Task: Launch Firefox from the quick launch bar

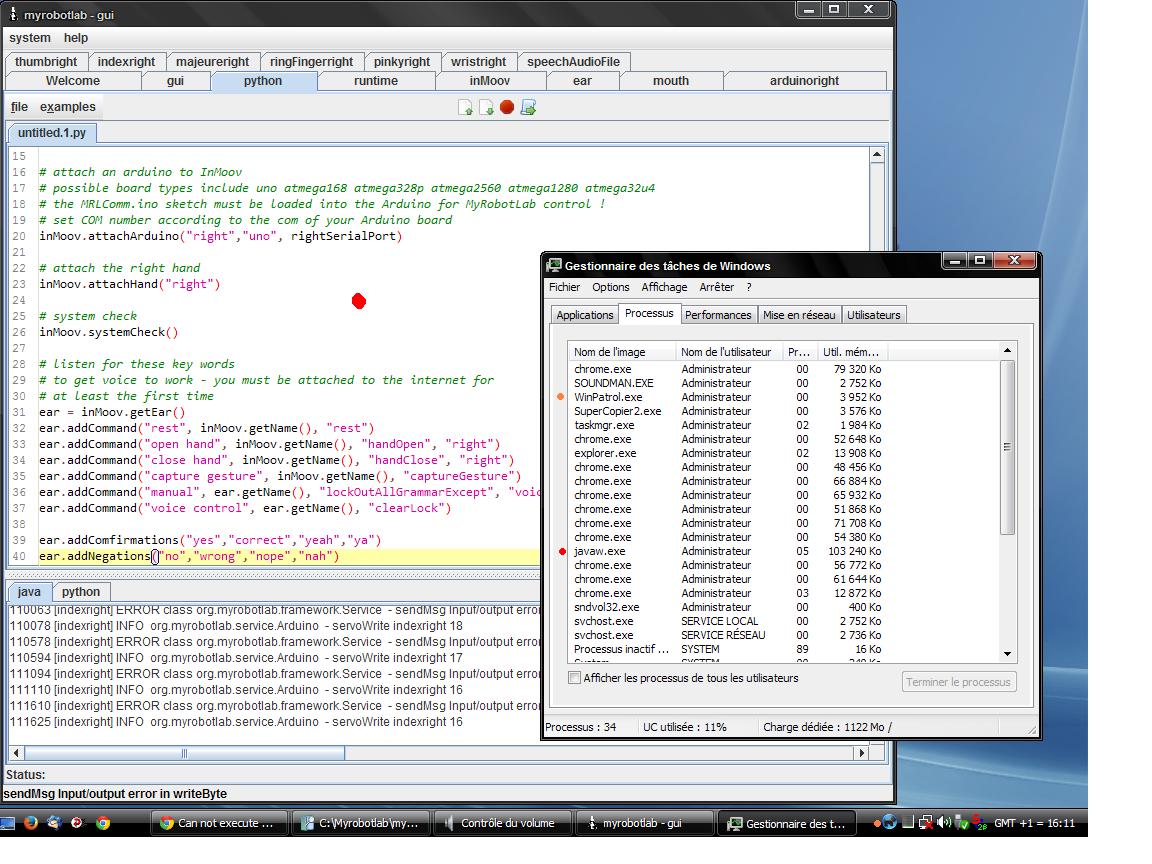Action: pos(30,823)
